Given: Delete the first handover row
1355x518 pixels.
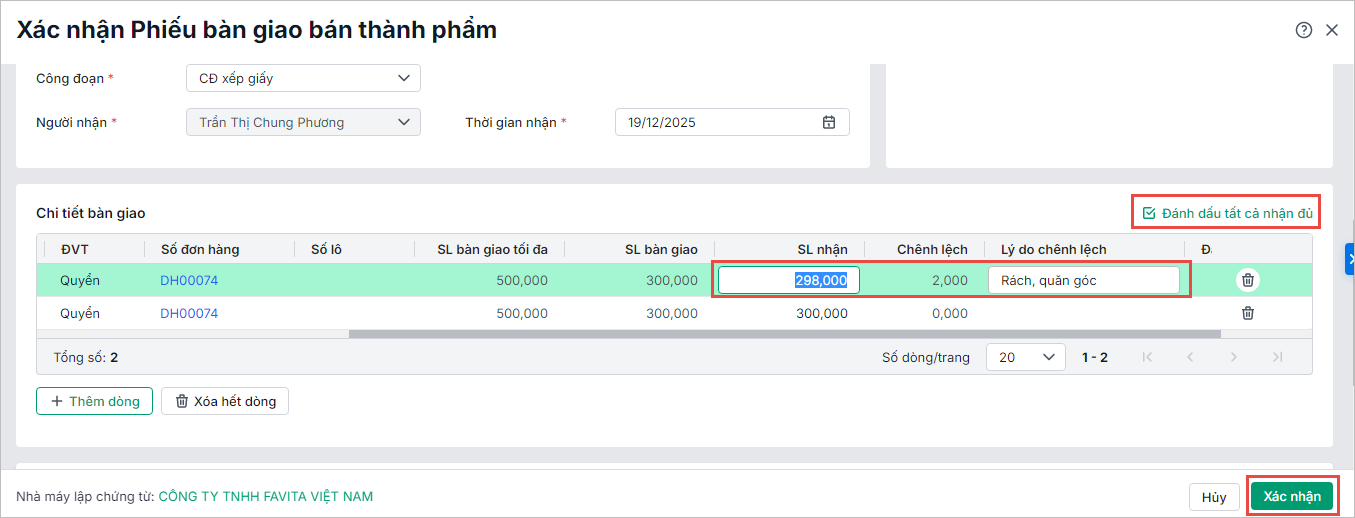Looking at the screenshot, I should pos(1248,280).
